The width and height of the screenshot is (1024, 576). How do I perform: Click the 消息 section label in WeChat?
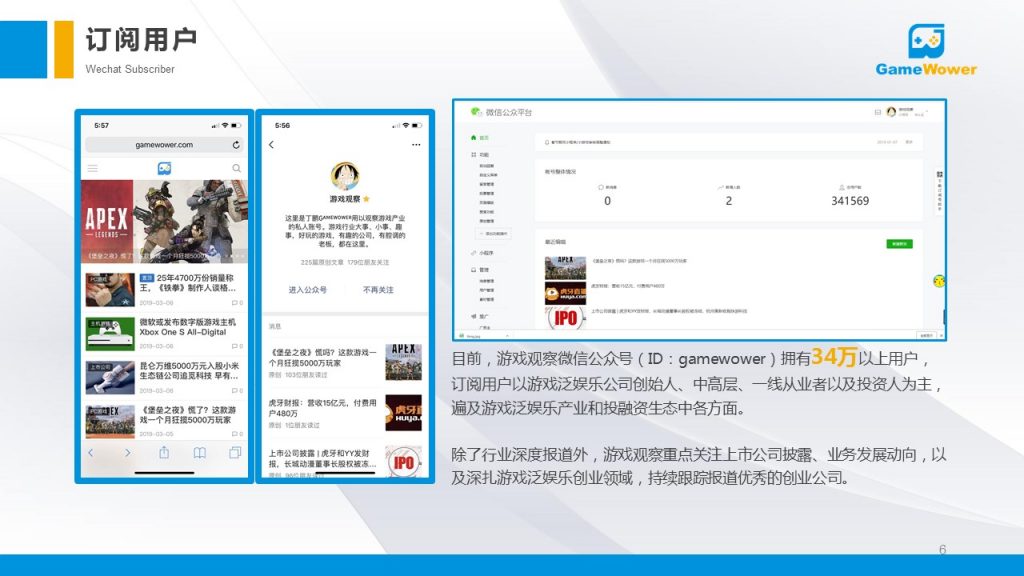275,326
